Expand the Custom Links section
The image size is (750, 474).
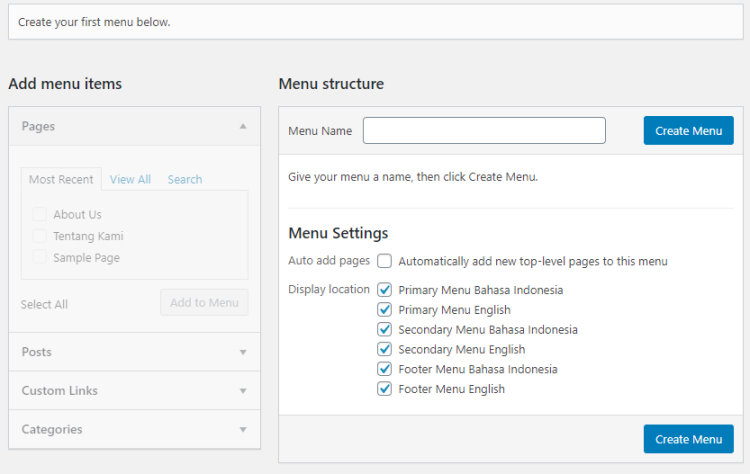(134, 391)
